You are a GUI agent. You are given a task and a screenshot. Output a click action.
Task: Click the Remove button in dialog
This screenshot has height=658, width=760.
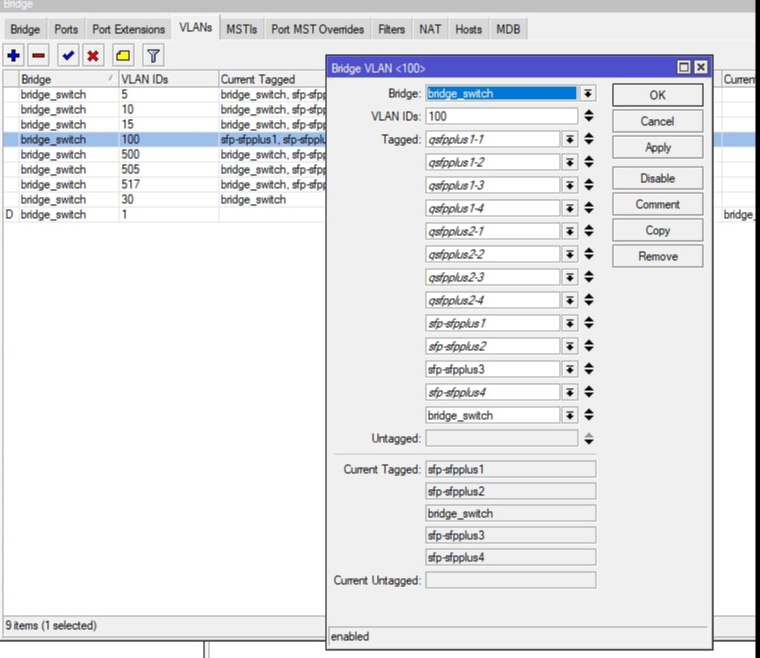click(657, 256)
